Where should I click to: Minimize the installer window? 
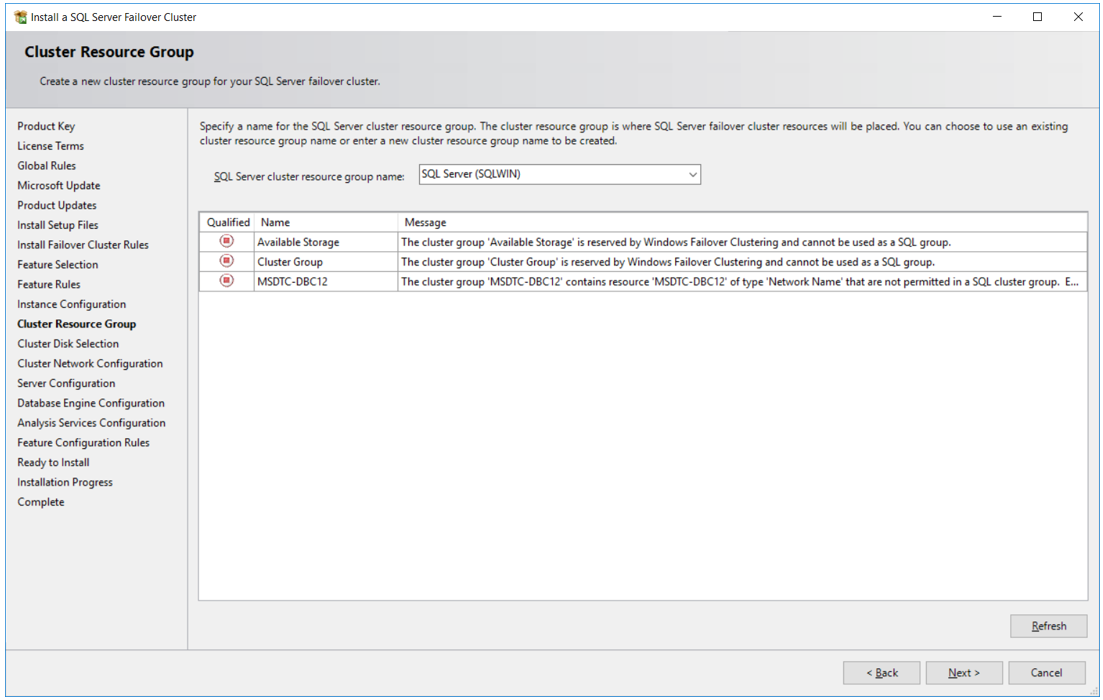click(997, 17)
